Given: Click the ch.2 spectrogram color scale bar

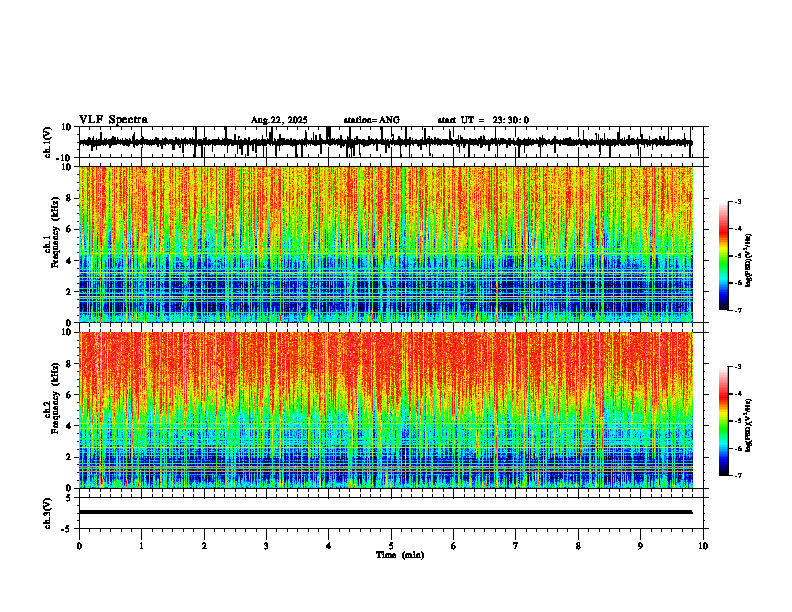Looking at the screenshot, I should click(723, 421).
